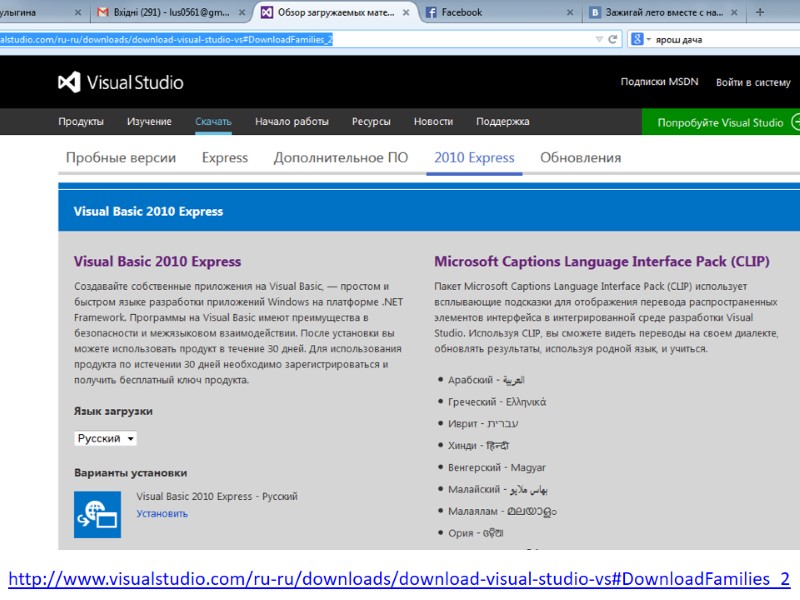
Task: Switch to the Facebook browser tab
Action: click(x=500, y=12)
